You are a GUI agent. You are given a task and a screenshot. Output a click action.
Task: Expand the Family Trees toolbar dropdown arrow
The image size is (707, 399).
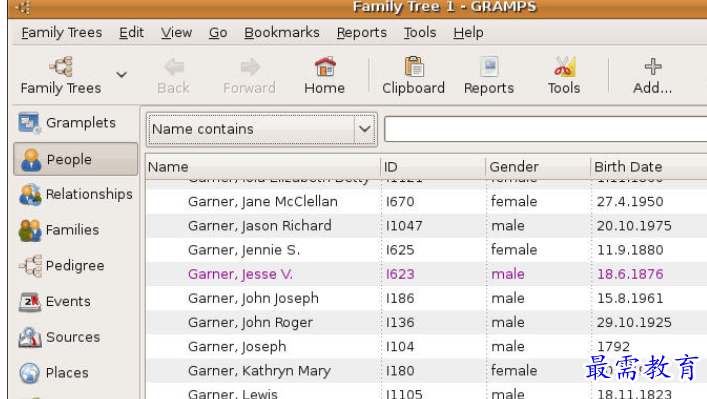click(x=121, y=74)
